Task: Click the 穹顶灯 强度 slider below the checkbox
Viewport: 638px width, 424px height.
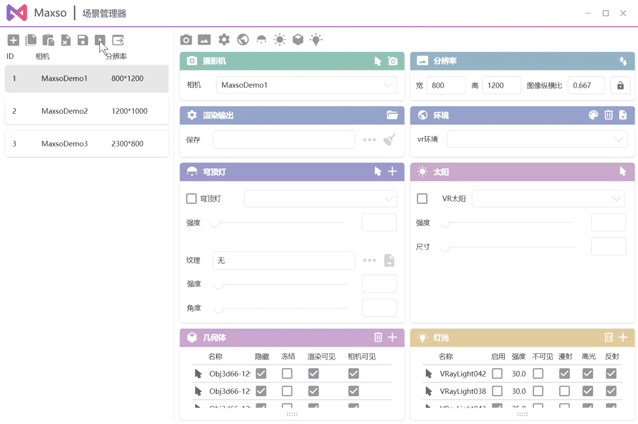Action: 278,223
